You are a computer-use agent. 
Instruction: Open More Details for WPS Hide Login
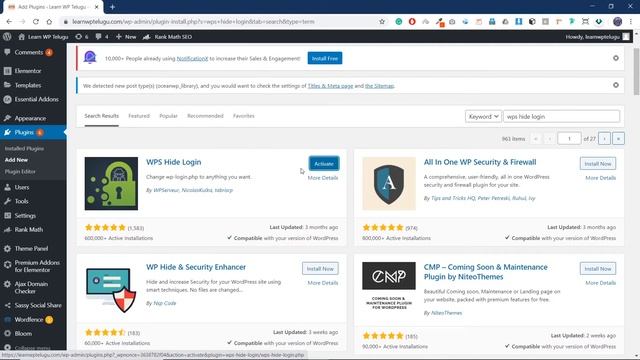point(322,178)
